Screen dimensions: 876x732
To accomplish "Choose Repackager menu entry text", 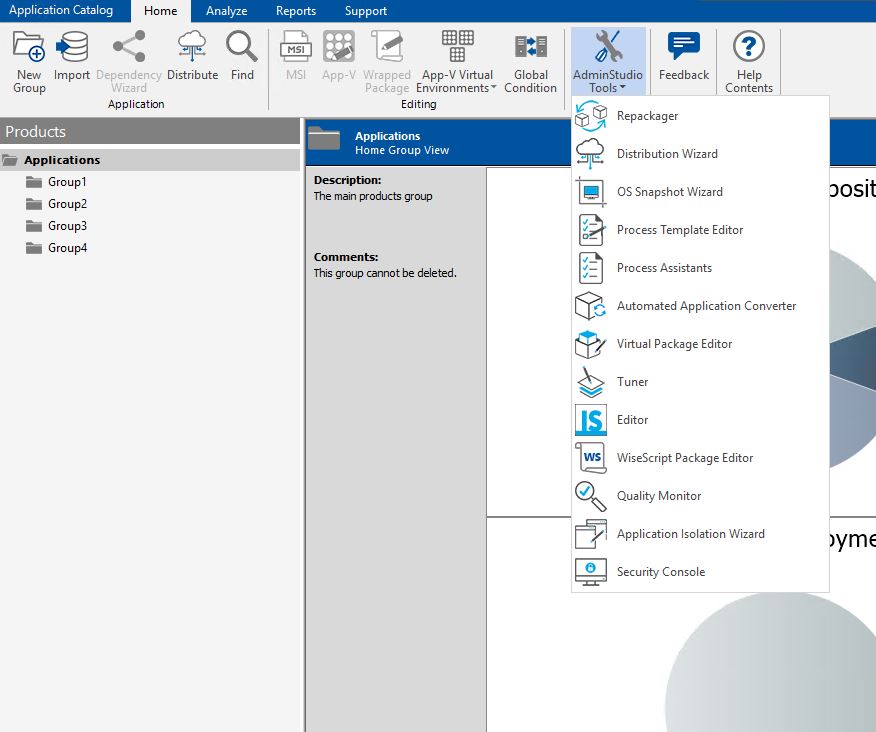I will 647,116.
